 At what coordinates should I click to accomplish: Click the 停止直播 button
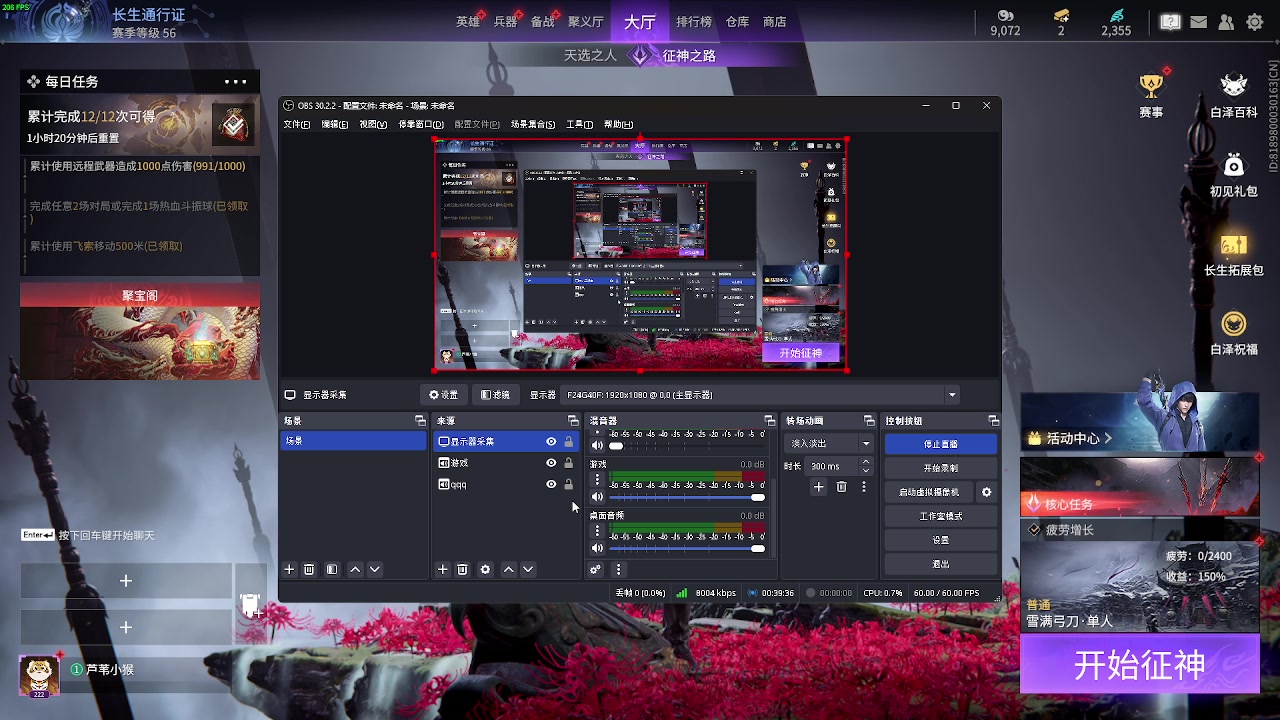pos(940,444)
